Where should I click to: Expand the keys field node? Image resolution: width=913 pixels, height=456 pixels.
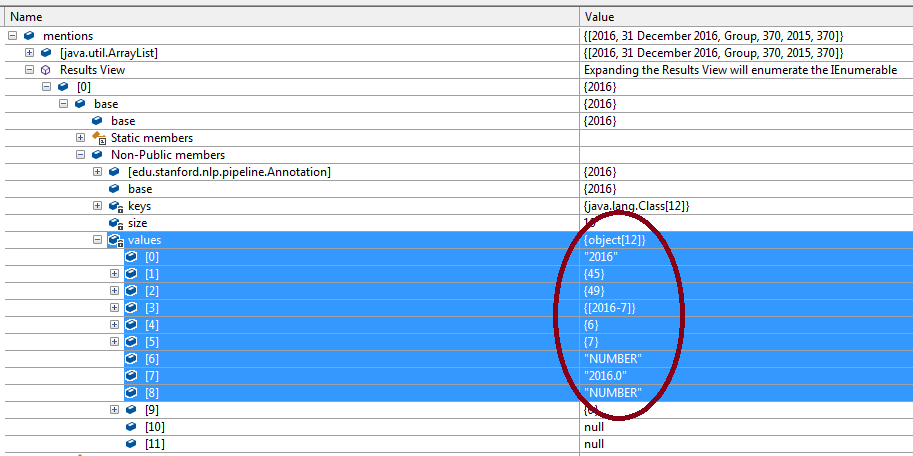coord(97,206)
